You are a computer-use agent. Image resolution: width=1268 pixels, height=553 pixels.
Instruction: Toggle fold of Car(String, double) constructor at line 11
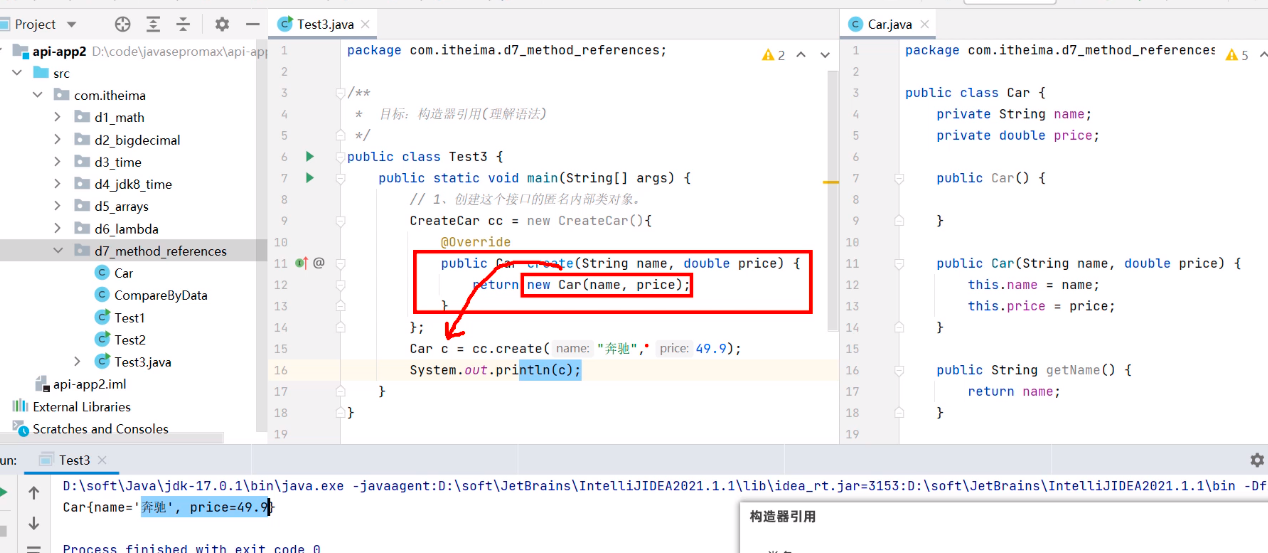click(899, 263)
